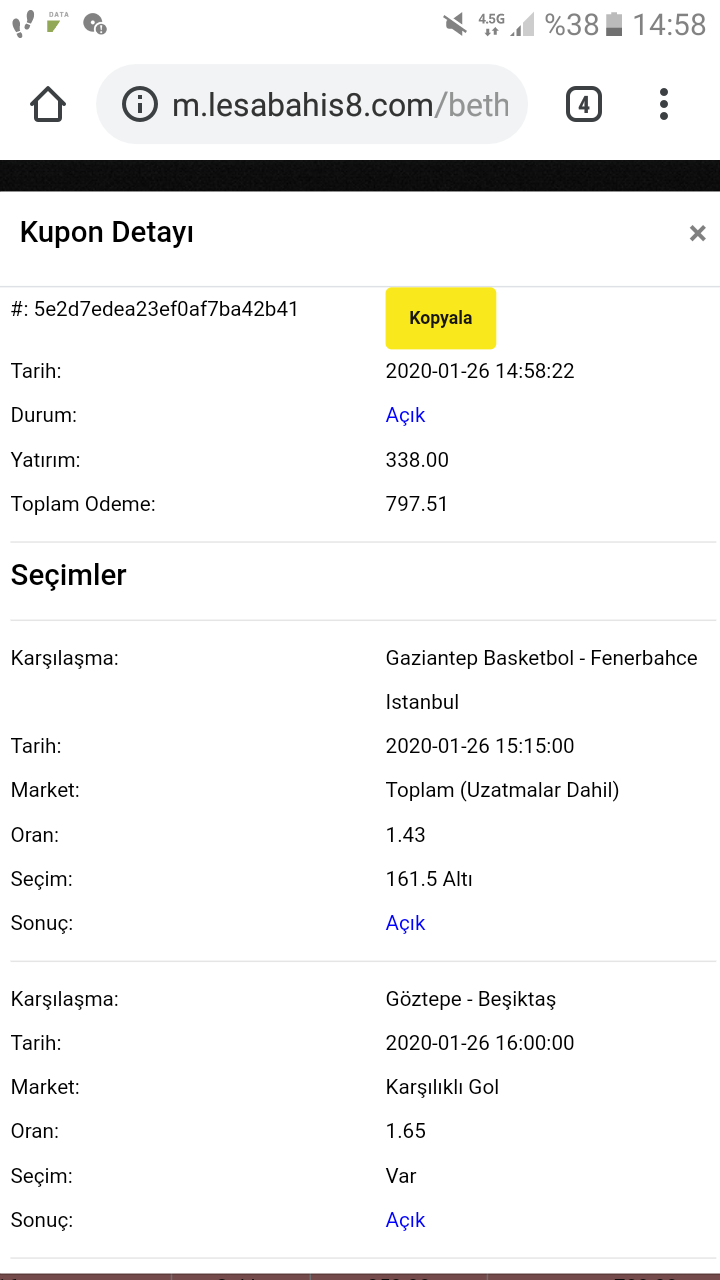Image resolution: width=720 pixels, height=1280 pixels.
Task: Tap the Gaziantep Basketbol - Fenerbahce match name
Action: click(x=541, y=680)
